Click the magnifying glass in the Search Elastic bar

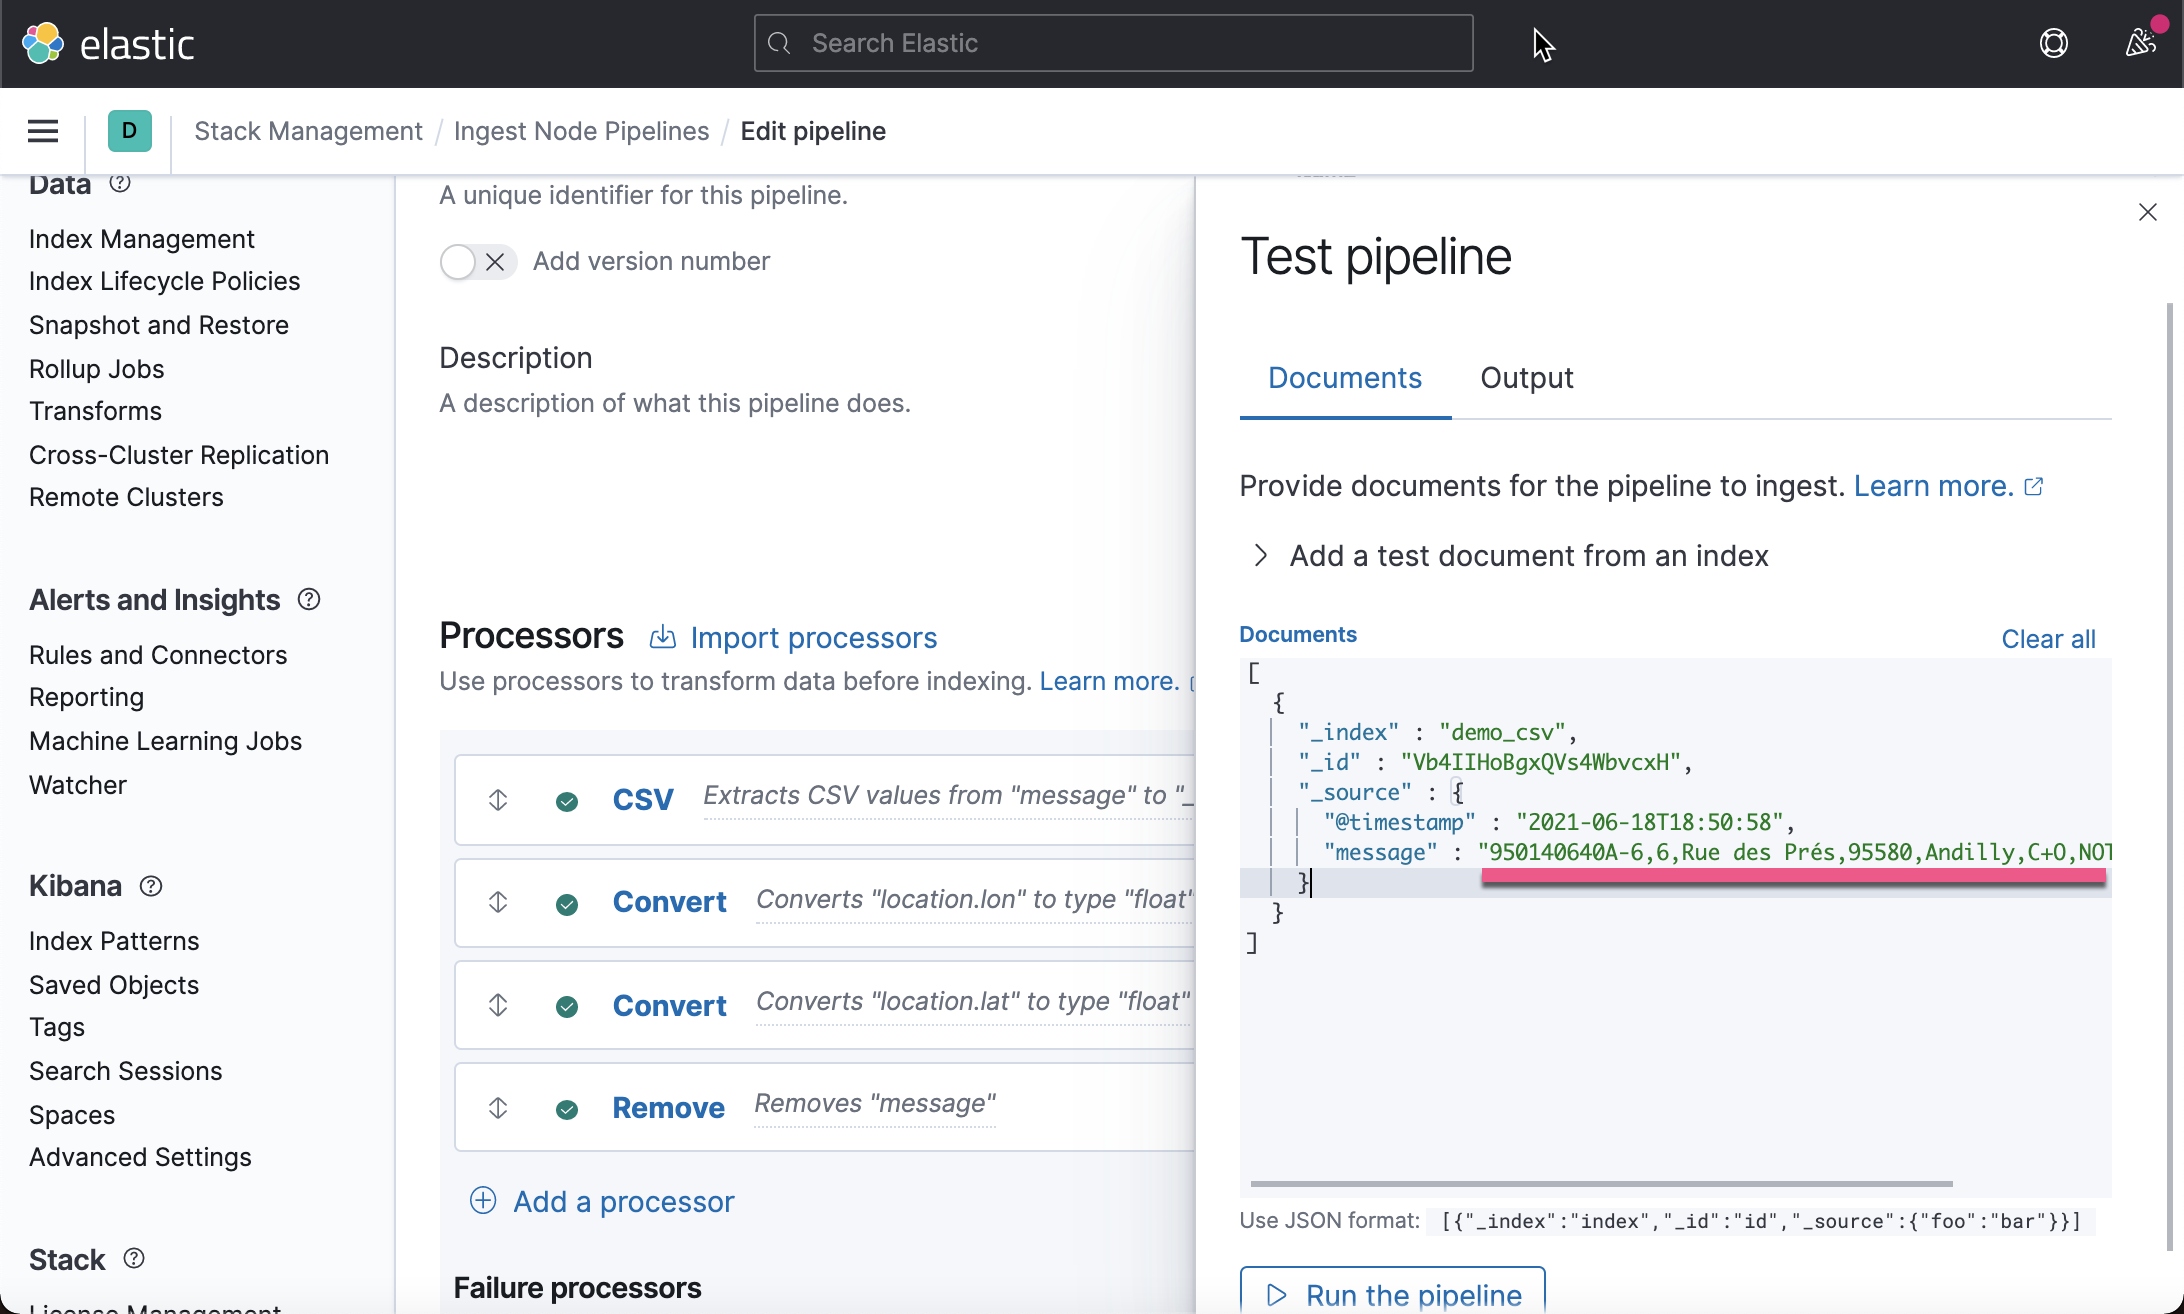click(x=780, y=43)
